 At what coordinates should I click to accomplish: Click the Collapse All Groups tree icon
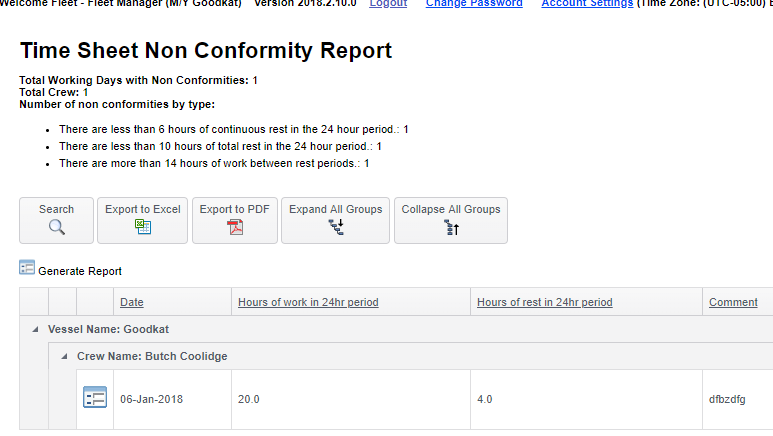tap(452, 227)
